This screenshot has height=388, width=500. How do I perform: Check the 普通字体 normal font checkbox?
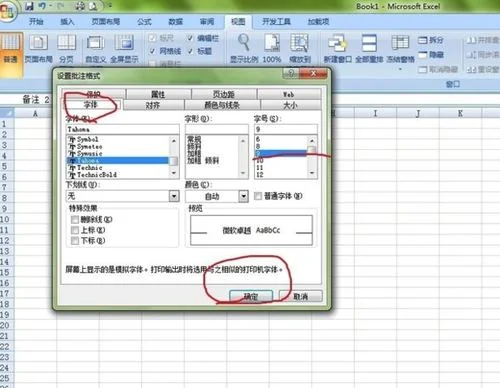(x=258, y=196)
